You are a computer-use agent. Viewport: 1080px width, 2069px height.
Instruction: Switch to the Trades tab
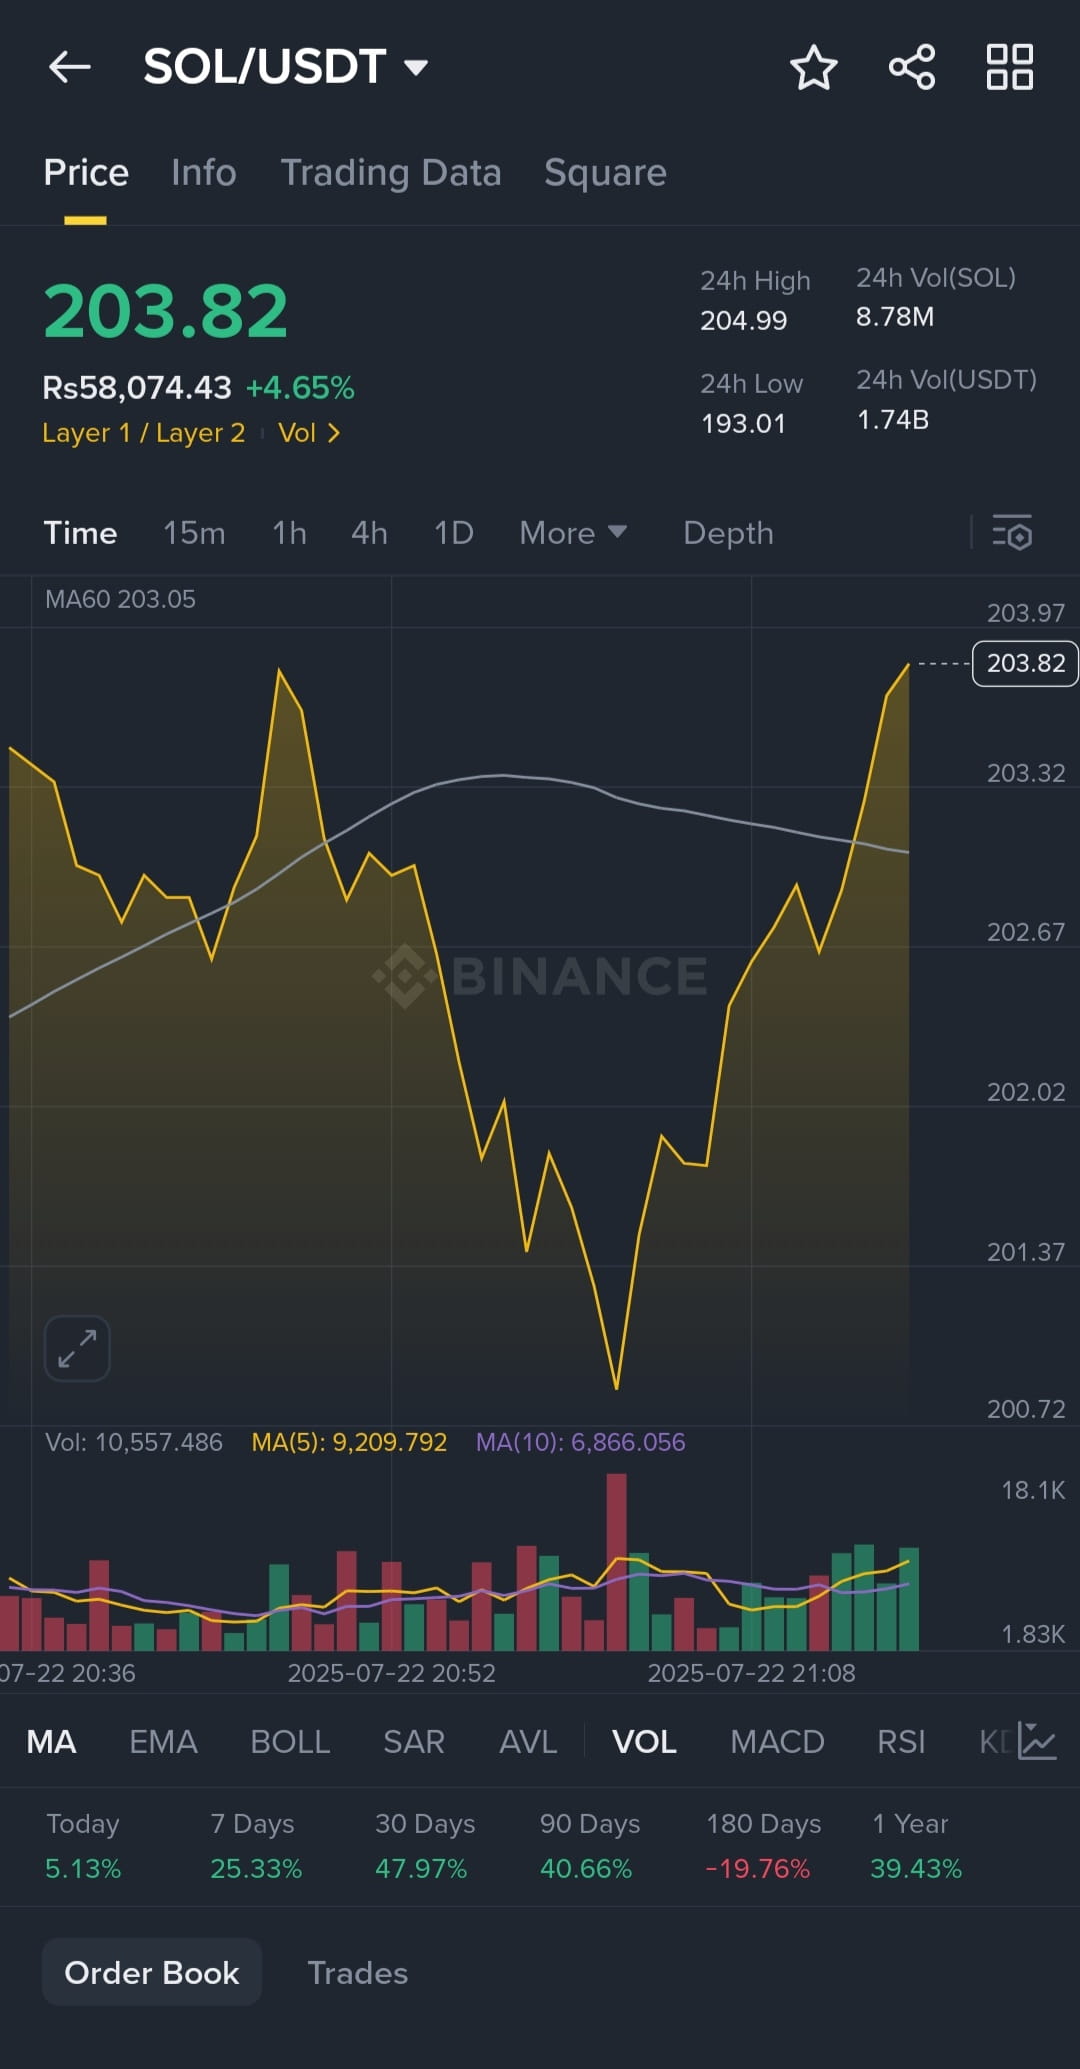pyautogui.click(x=357, y=1973)
